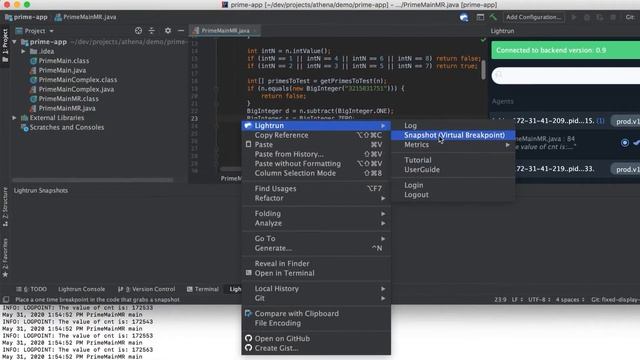Open Version Control tool window tab

click(147, 289)
